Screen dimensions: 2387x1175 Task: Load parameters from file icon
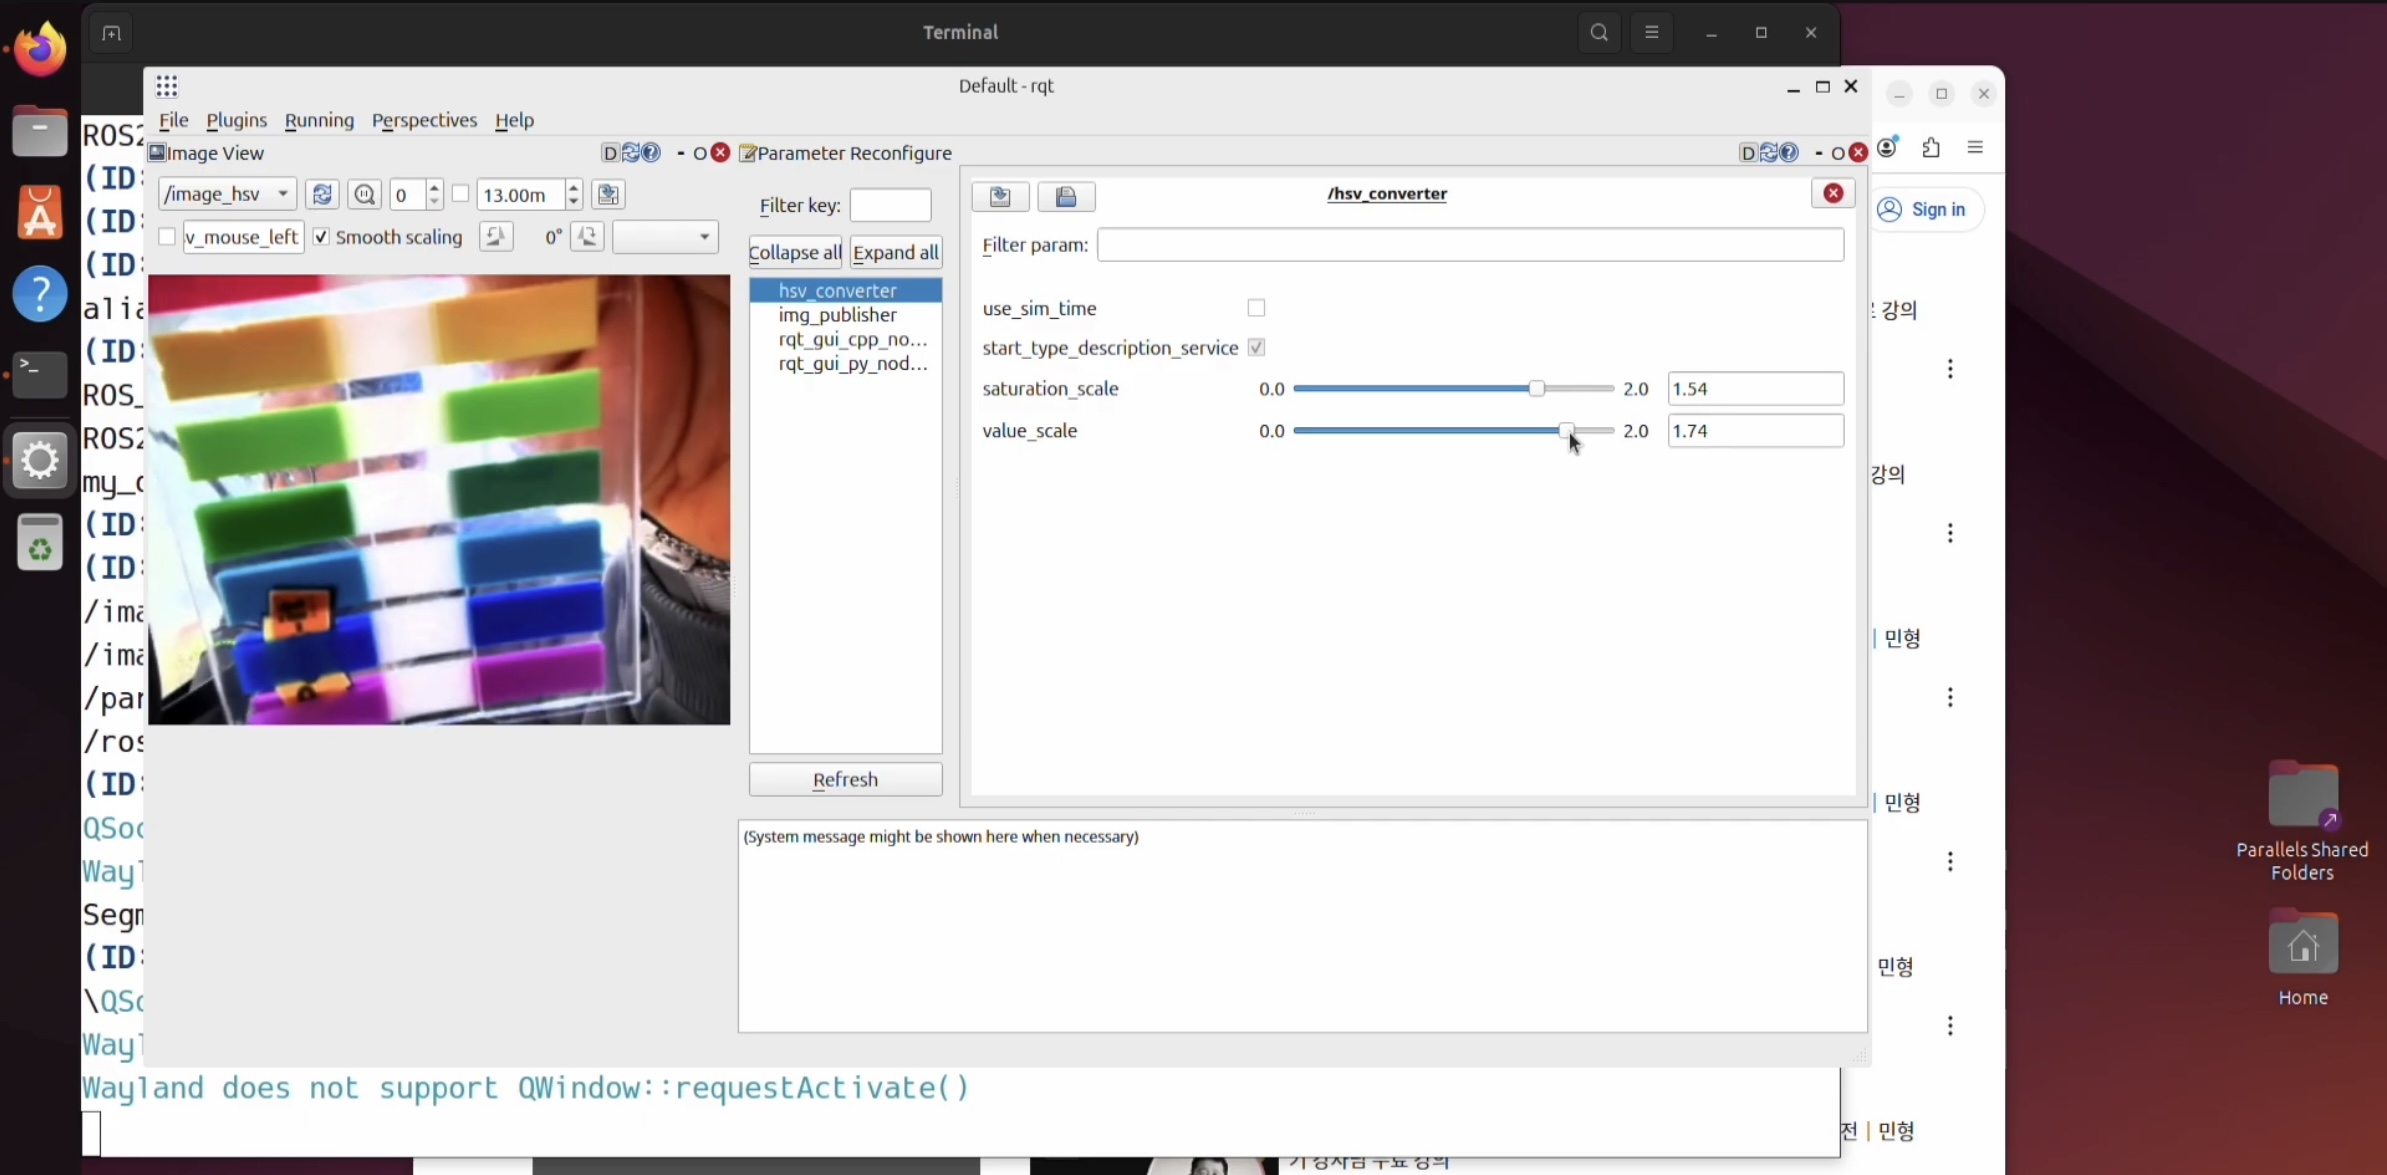1000,196
